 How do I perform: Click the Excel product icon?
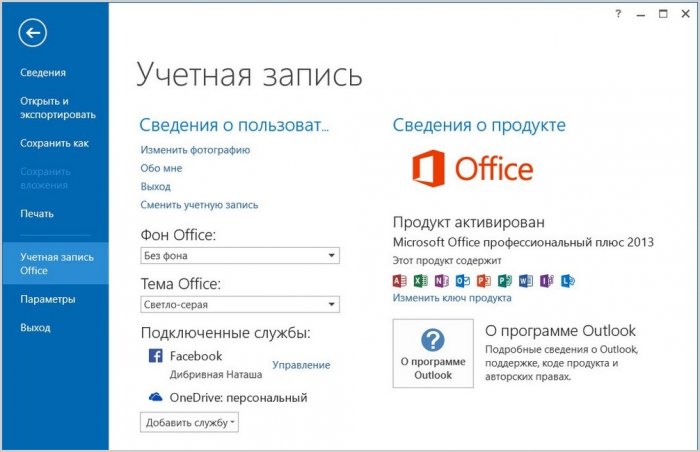421,280
